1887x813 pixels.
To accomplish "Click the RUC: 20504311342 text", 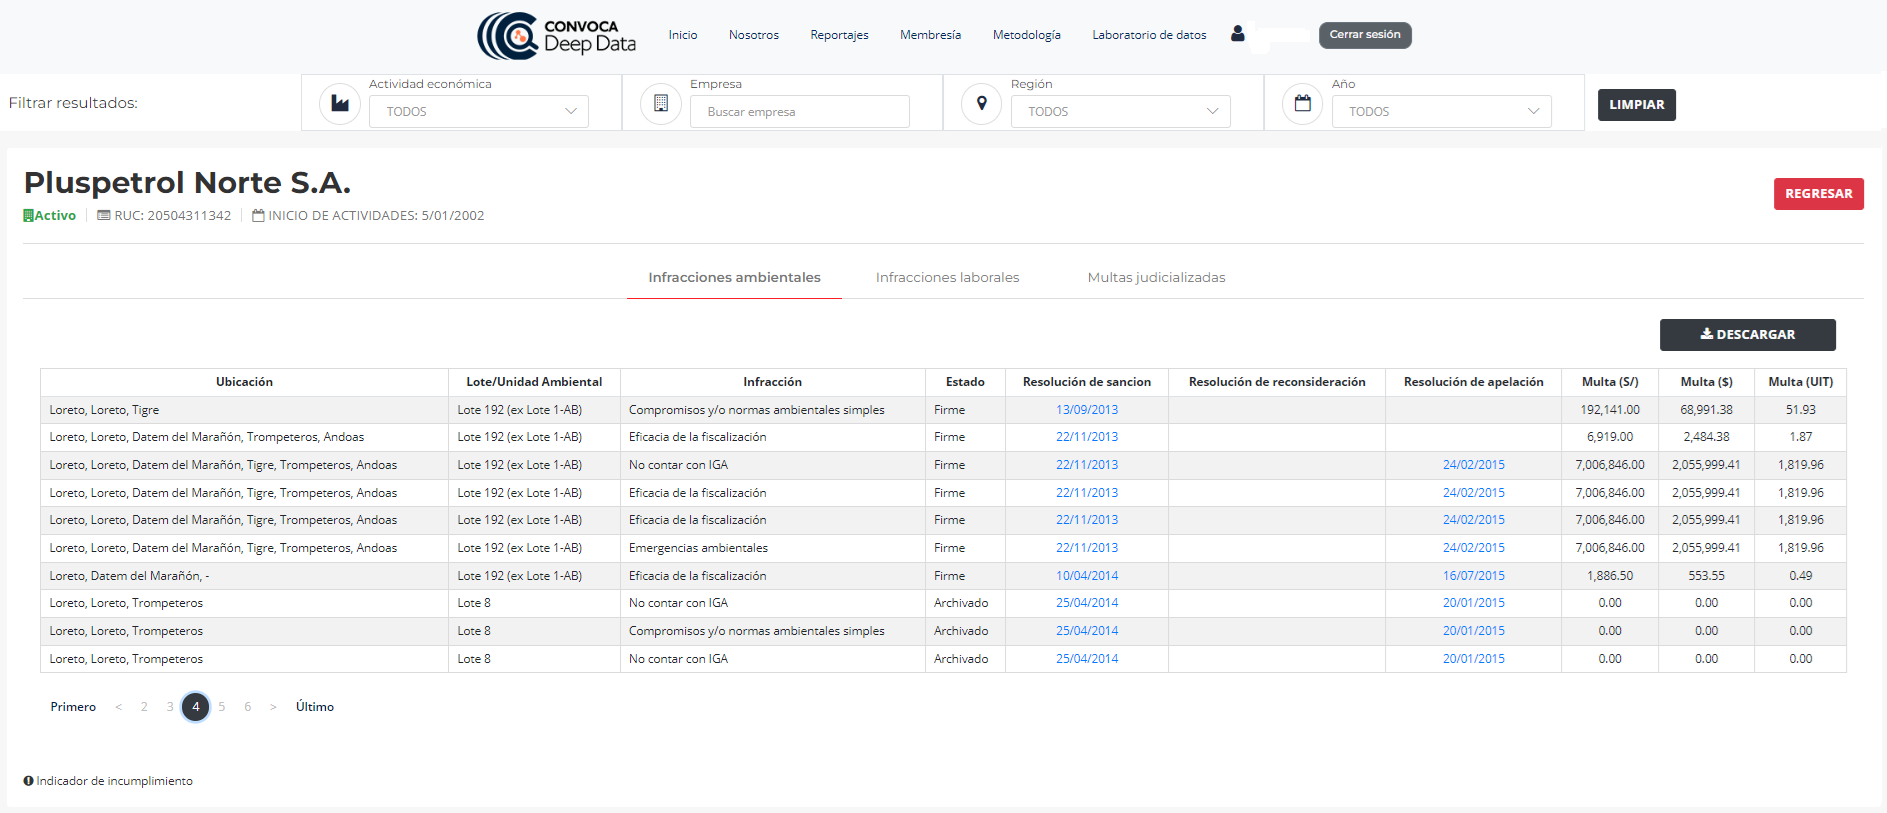I will tap(172, 216).
